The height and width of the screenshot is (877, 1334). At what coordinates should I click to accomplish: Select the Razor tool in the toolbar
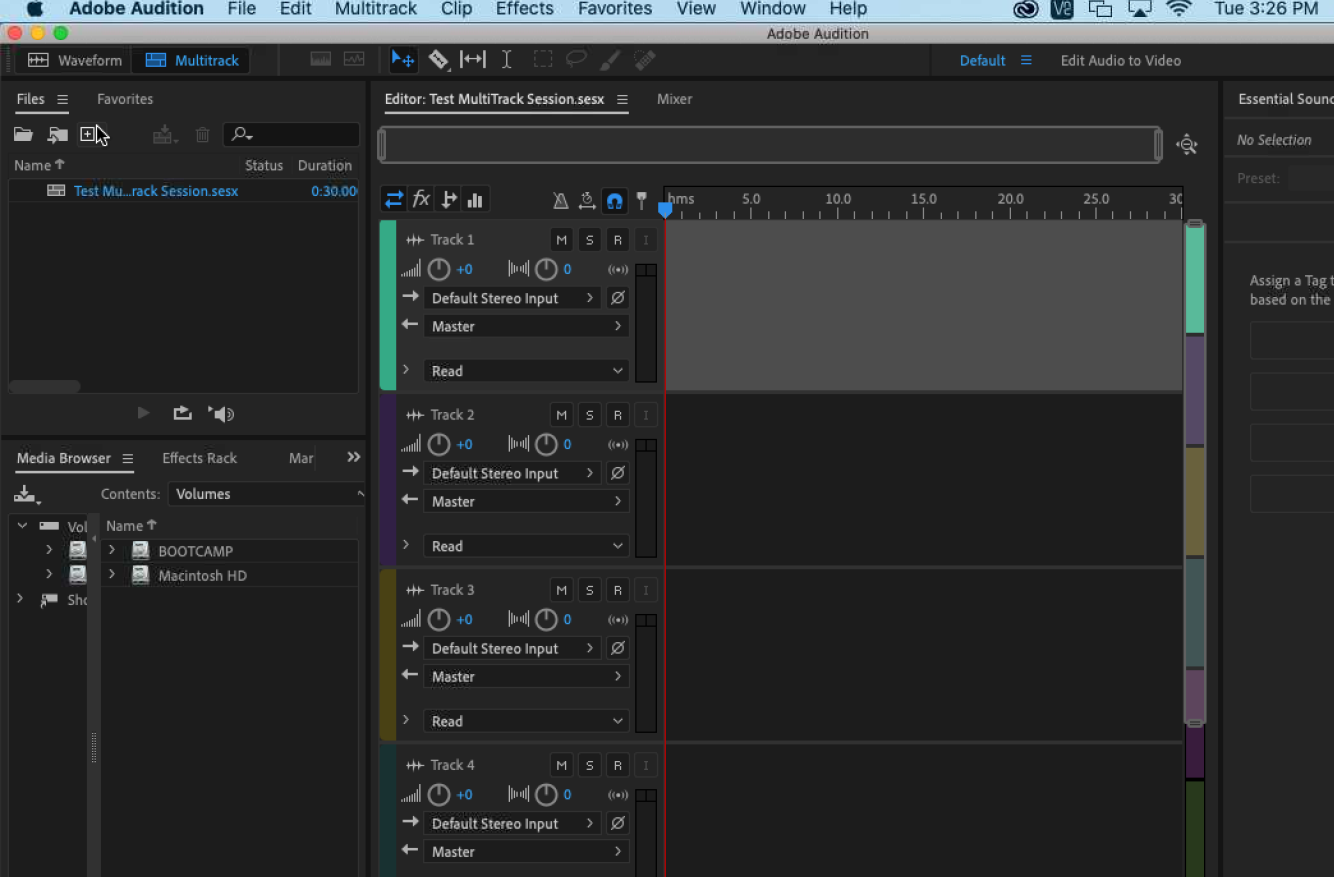(438, 60)
